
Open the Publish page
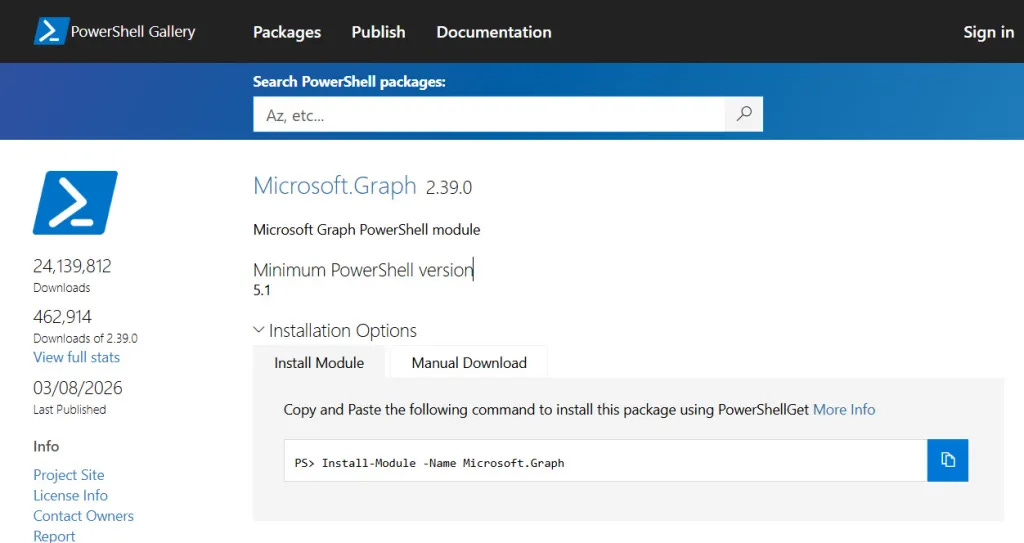point(378,32)
